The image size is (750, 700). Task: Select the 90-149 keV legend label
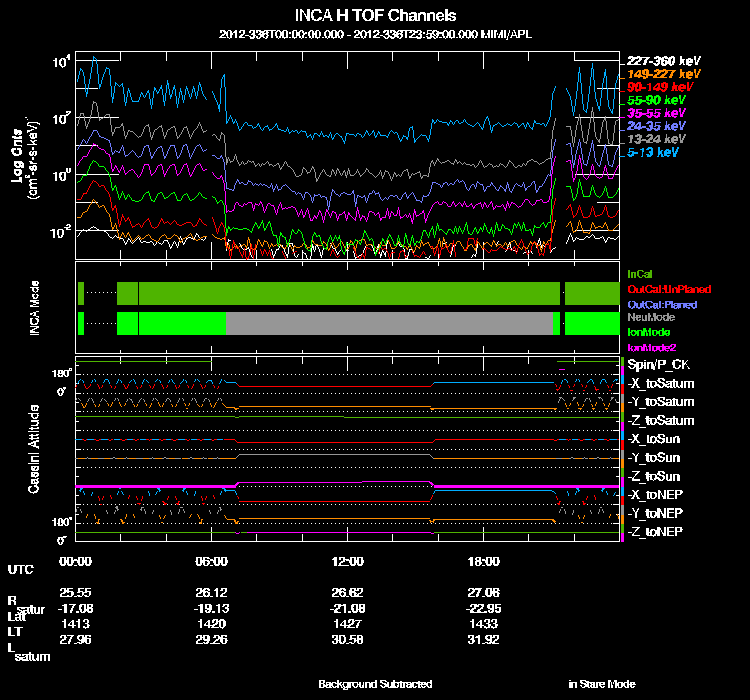(x=660, y=87)
